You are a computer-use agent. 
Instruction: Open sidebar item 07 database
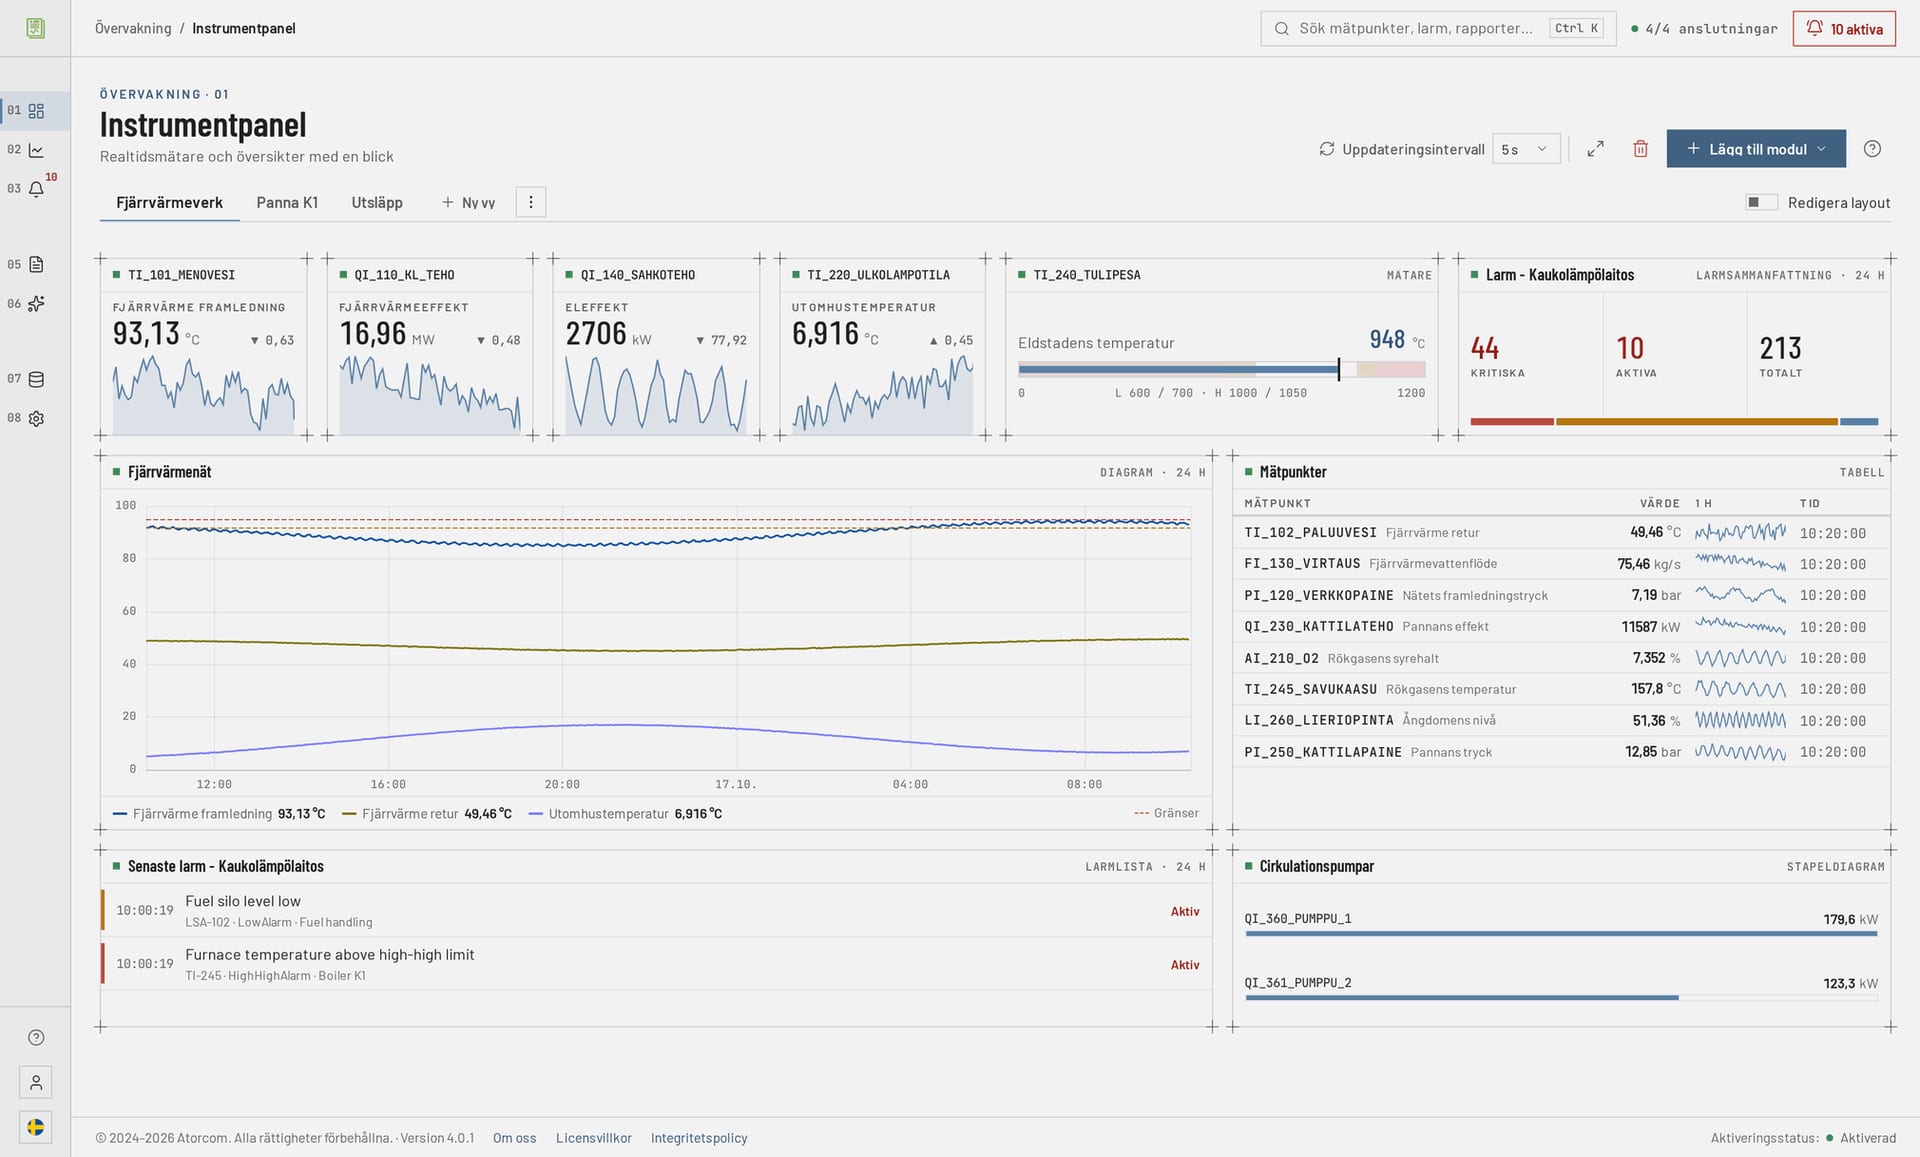[36, 380]
